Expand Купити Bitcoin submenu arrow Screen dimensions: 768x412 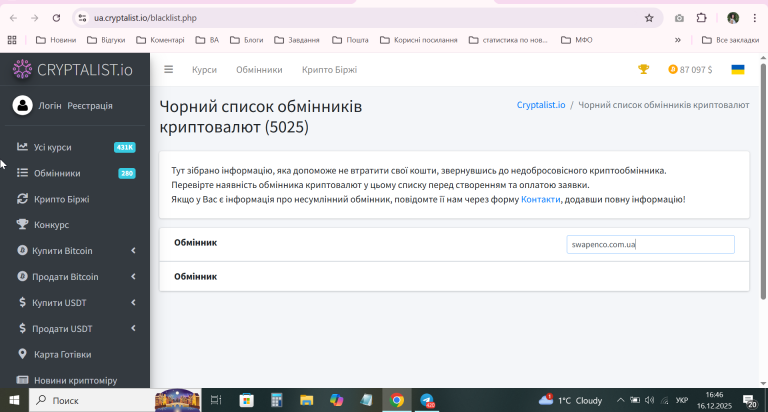pyautogui.click(x=133, y=251)
